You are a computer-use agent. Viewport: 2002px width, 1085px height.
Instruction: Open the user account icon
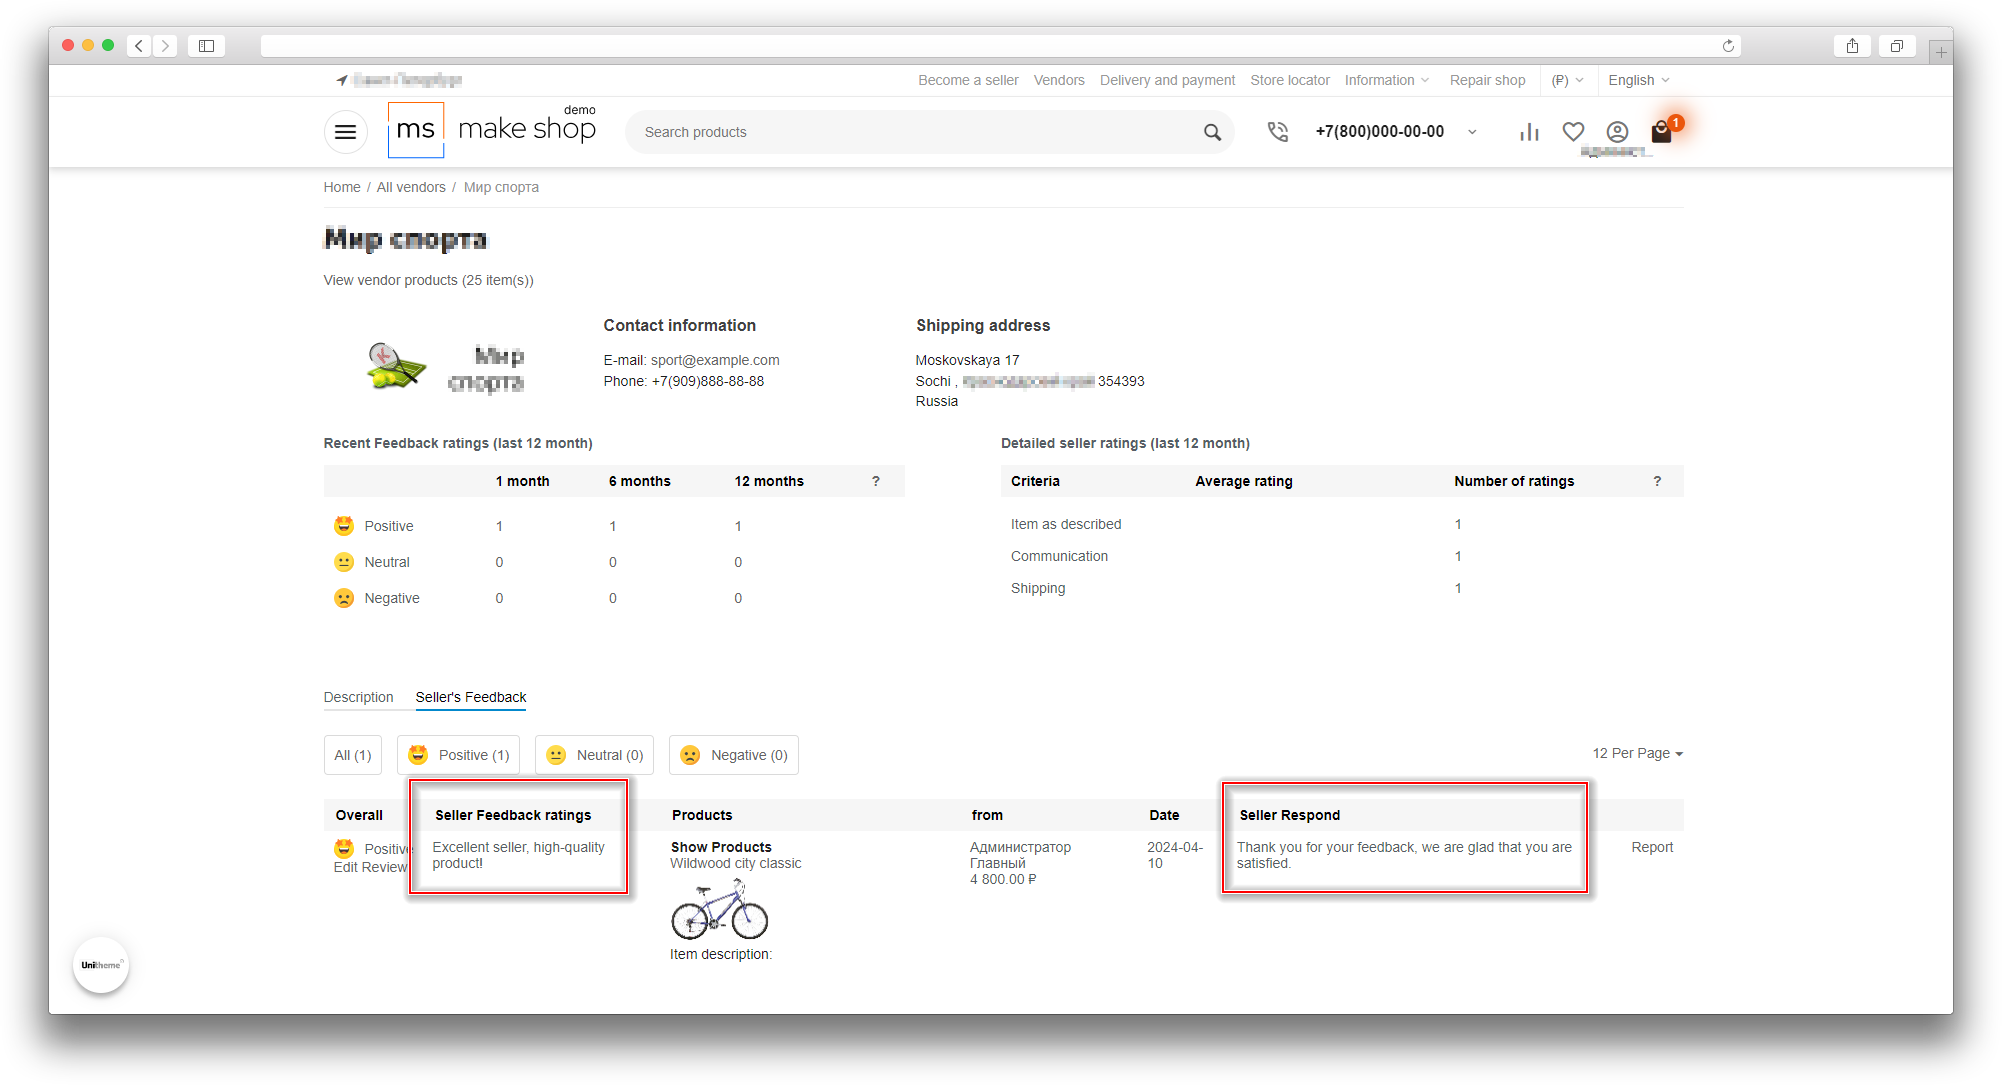coord(1617,132)
